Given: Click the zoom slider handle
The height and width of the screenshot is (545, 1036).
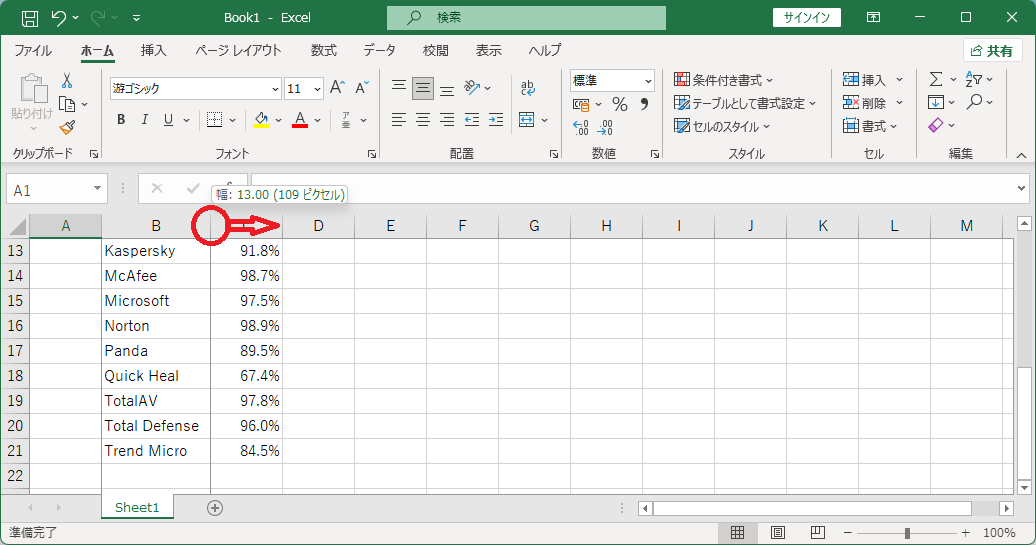Looking at the screenshot, I should [x=907, y=532].
